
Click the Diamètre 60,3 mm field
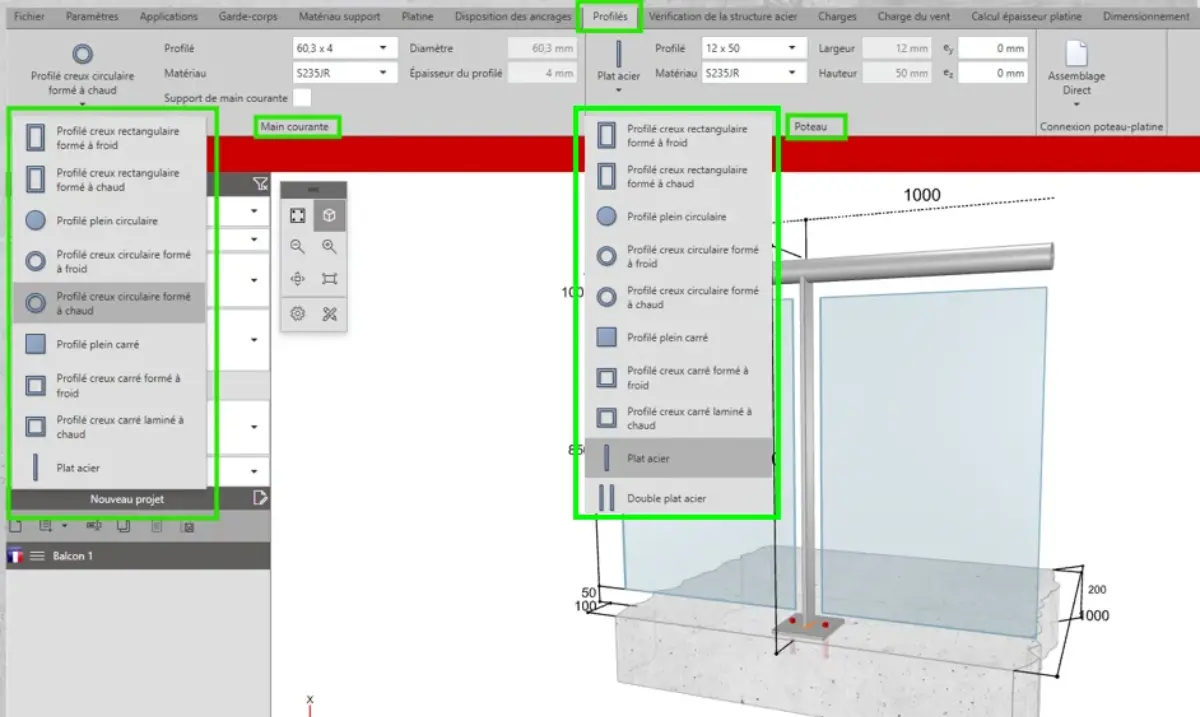pos(543,48)
